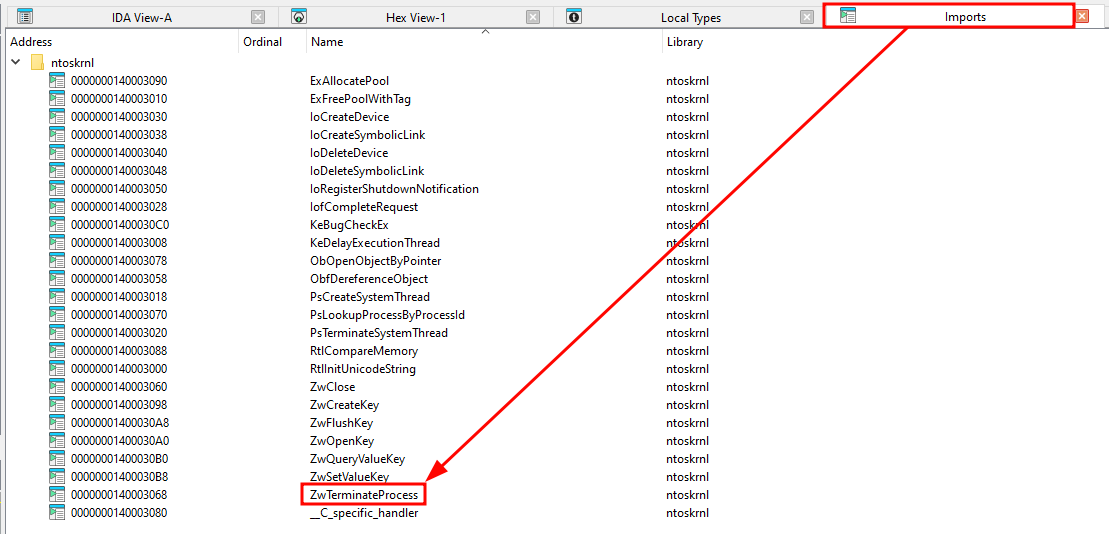
Task: Click import icon for address 0000000140003090
Action: point(57,81)
